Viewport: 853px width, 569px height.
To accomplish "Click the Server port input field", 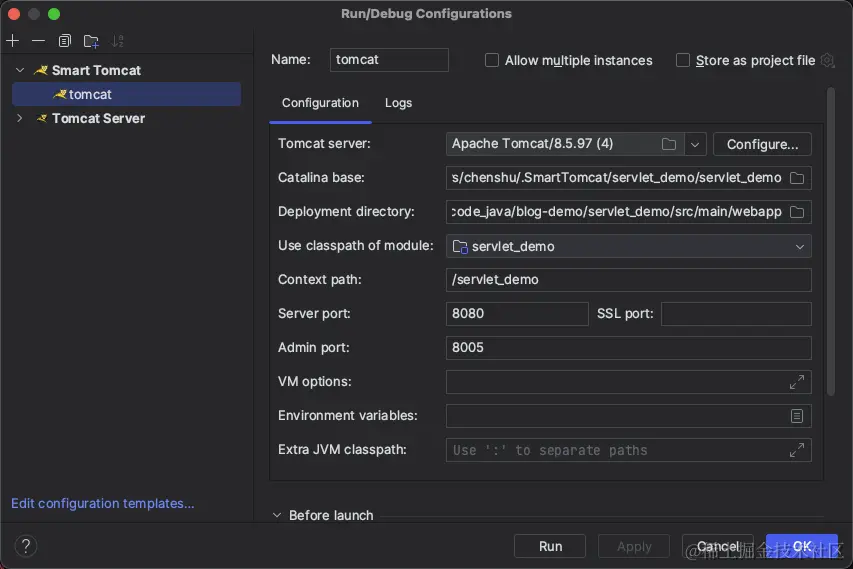I will [x=517, y=314].
